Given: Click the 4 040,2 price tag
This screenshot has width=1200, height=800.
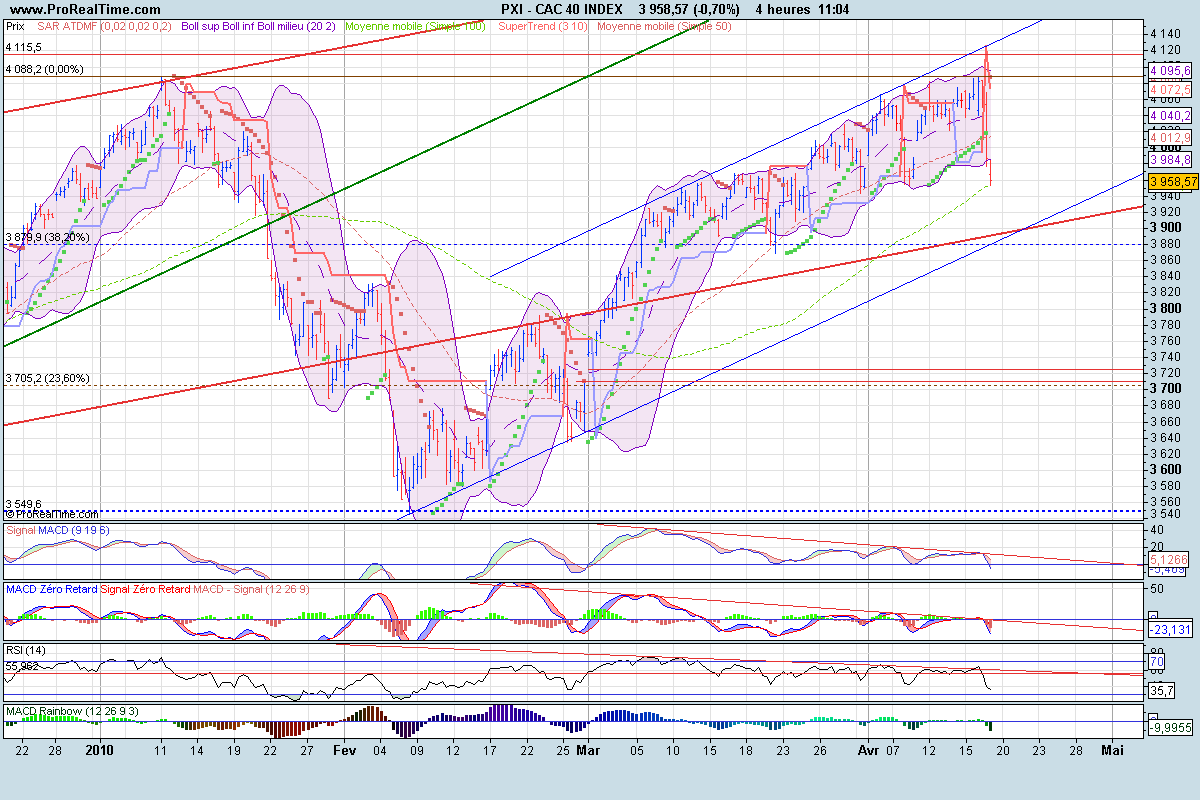Looking at the screenshot, I should 1170,116.
